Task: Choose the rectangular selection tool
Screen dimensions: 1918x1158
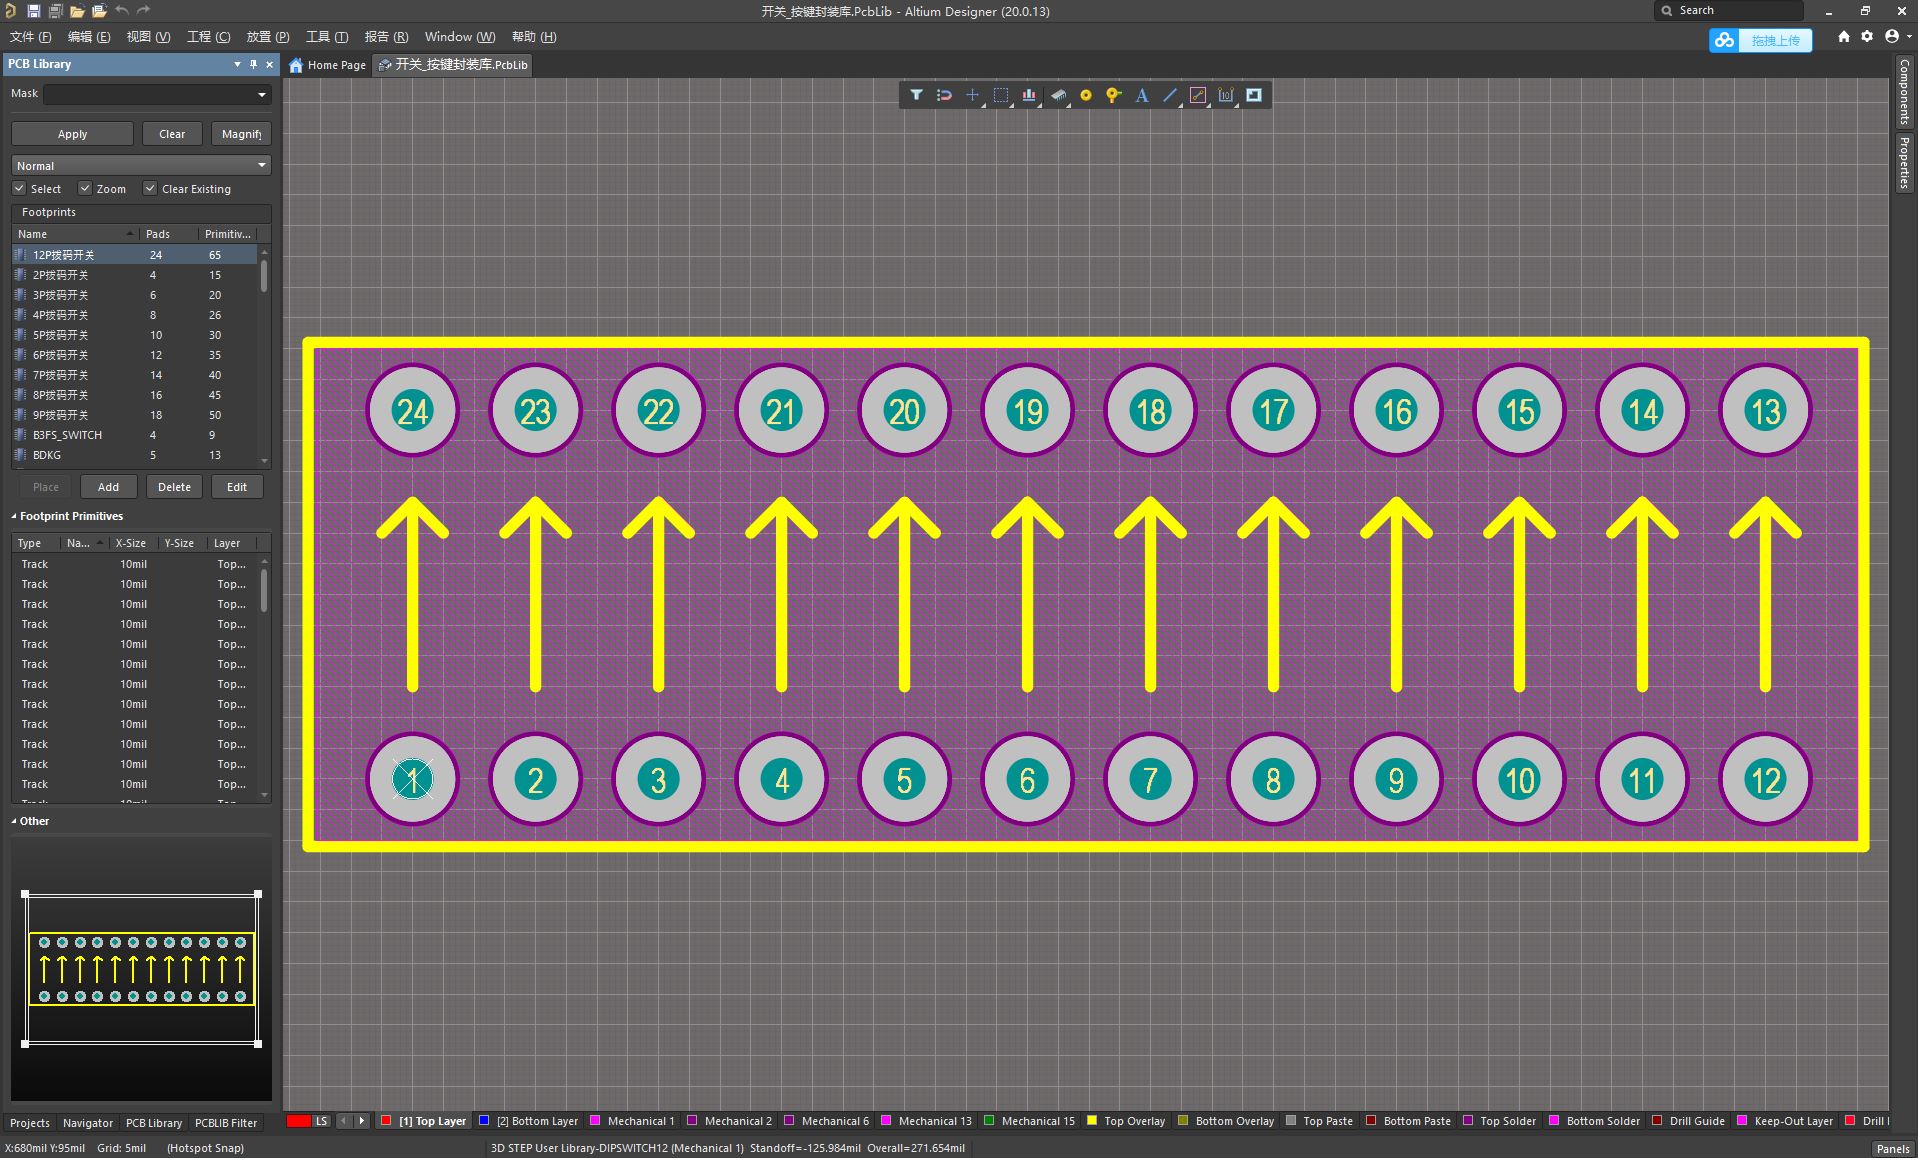Action: [1000, 95]
